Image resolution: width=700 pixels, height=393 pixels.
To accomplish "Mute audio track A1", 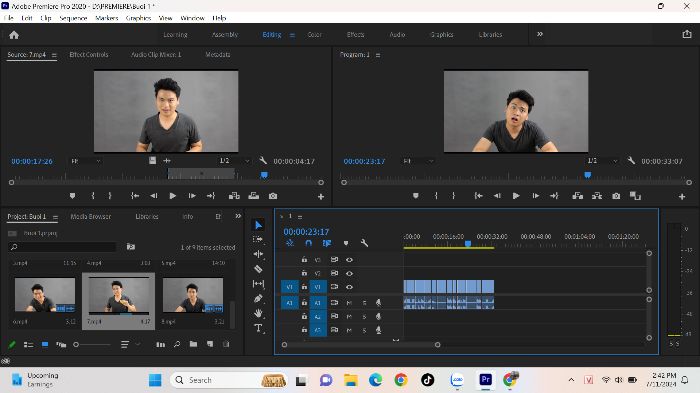I will 349,303.
